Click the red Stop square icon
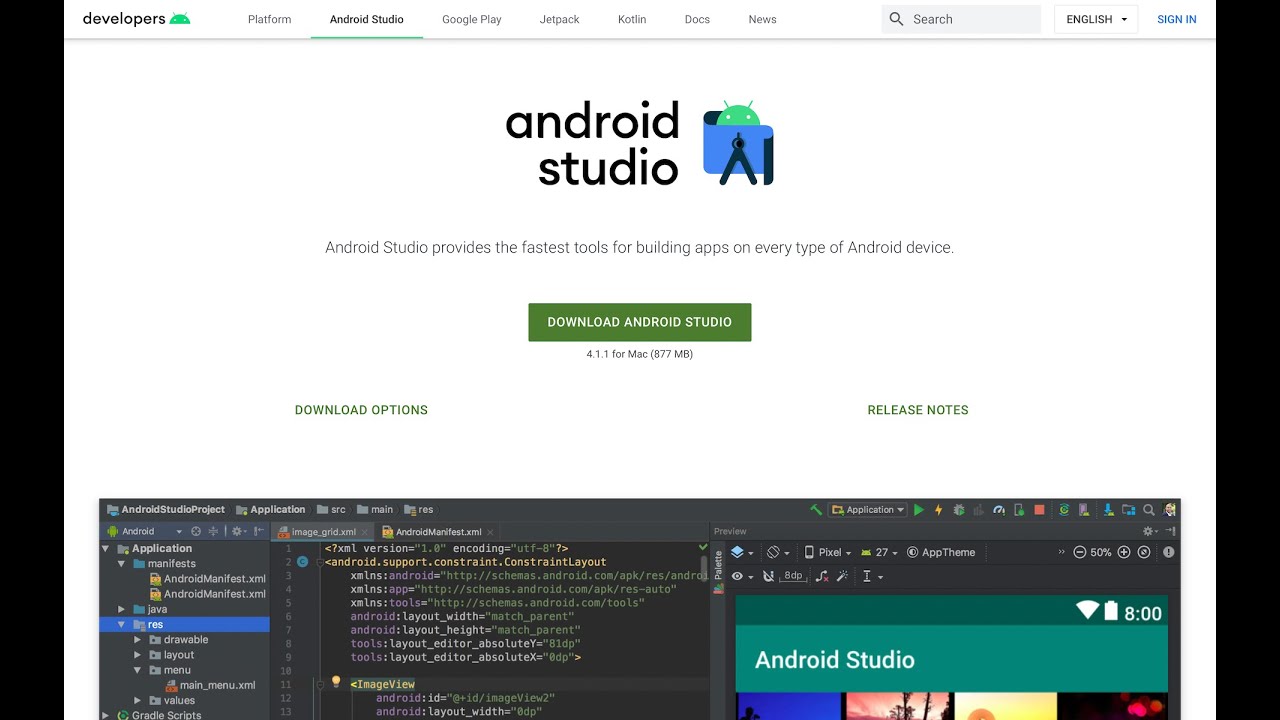The height and width of the screenshot is (720, 1280). click(x=1039, y=510)
